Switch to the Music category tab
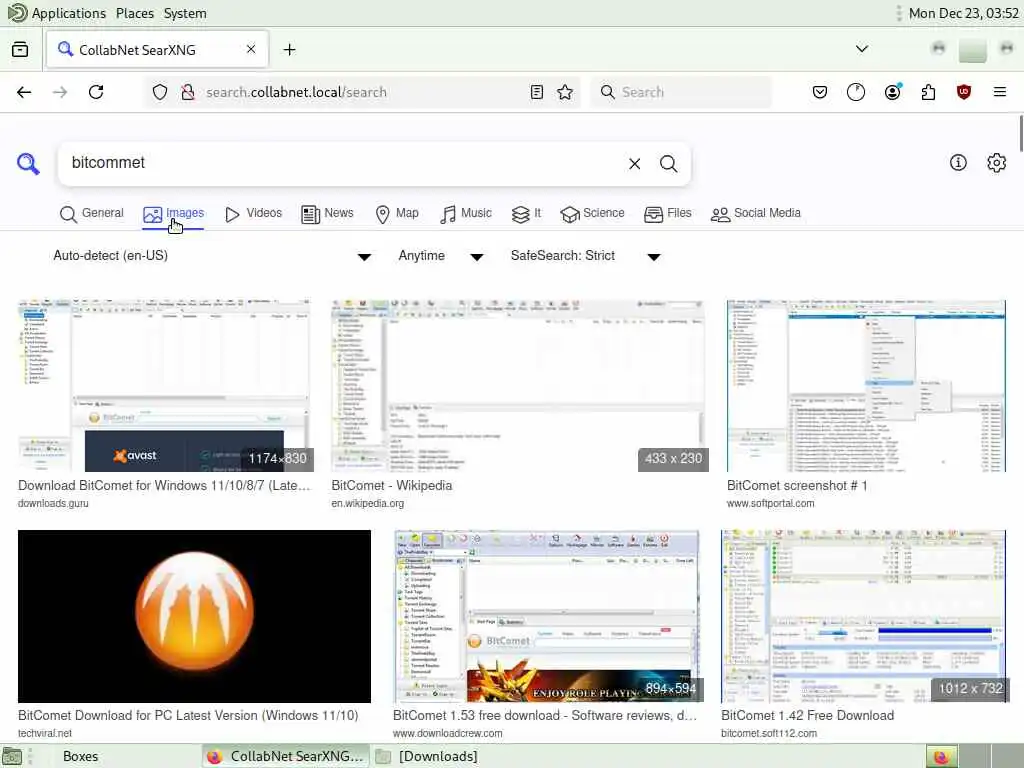1024x768 pixels. pos(466,214)
